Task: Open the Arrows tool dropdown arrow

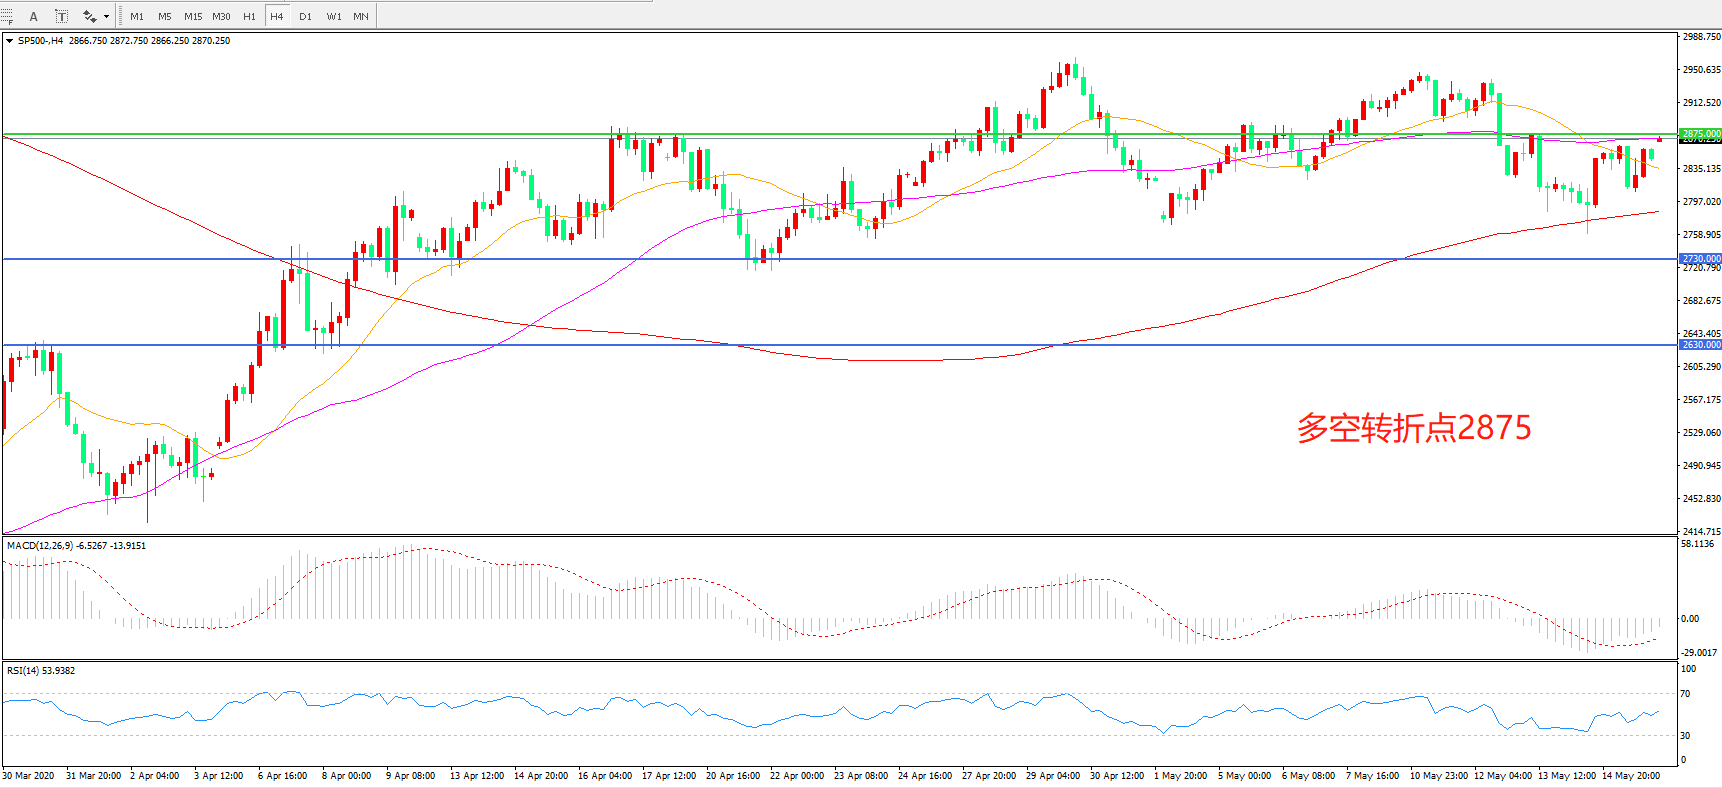Action: (x=106, y=16)
